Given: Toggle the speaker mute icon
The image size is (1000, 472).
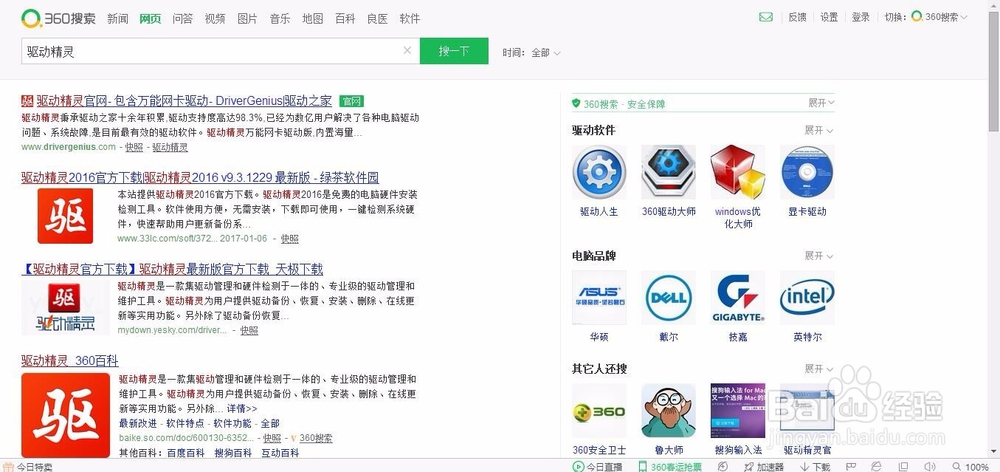Looking at the screenshot, I should [x=929, y=467].
